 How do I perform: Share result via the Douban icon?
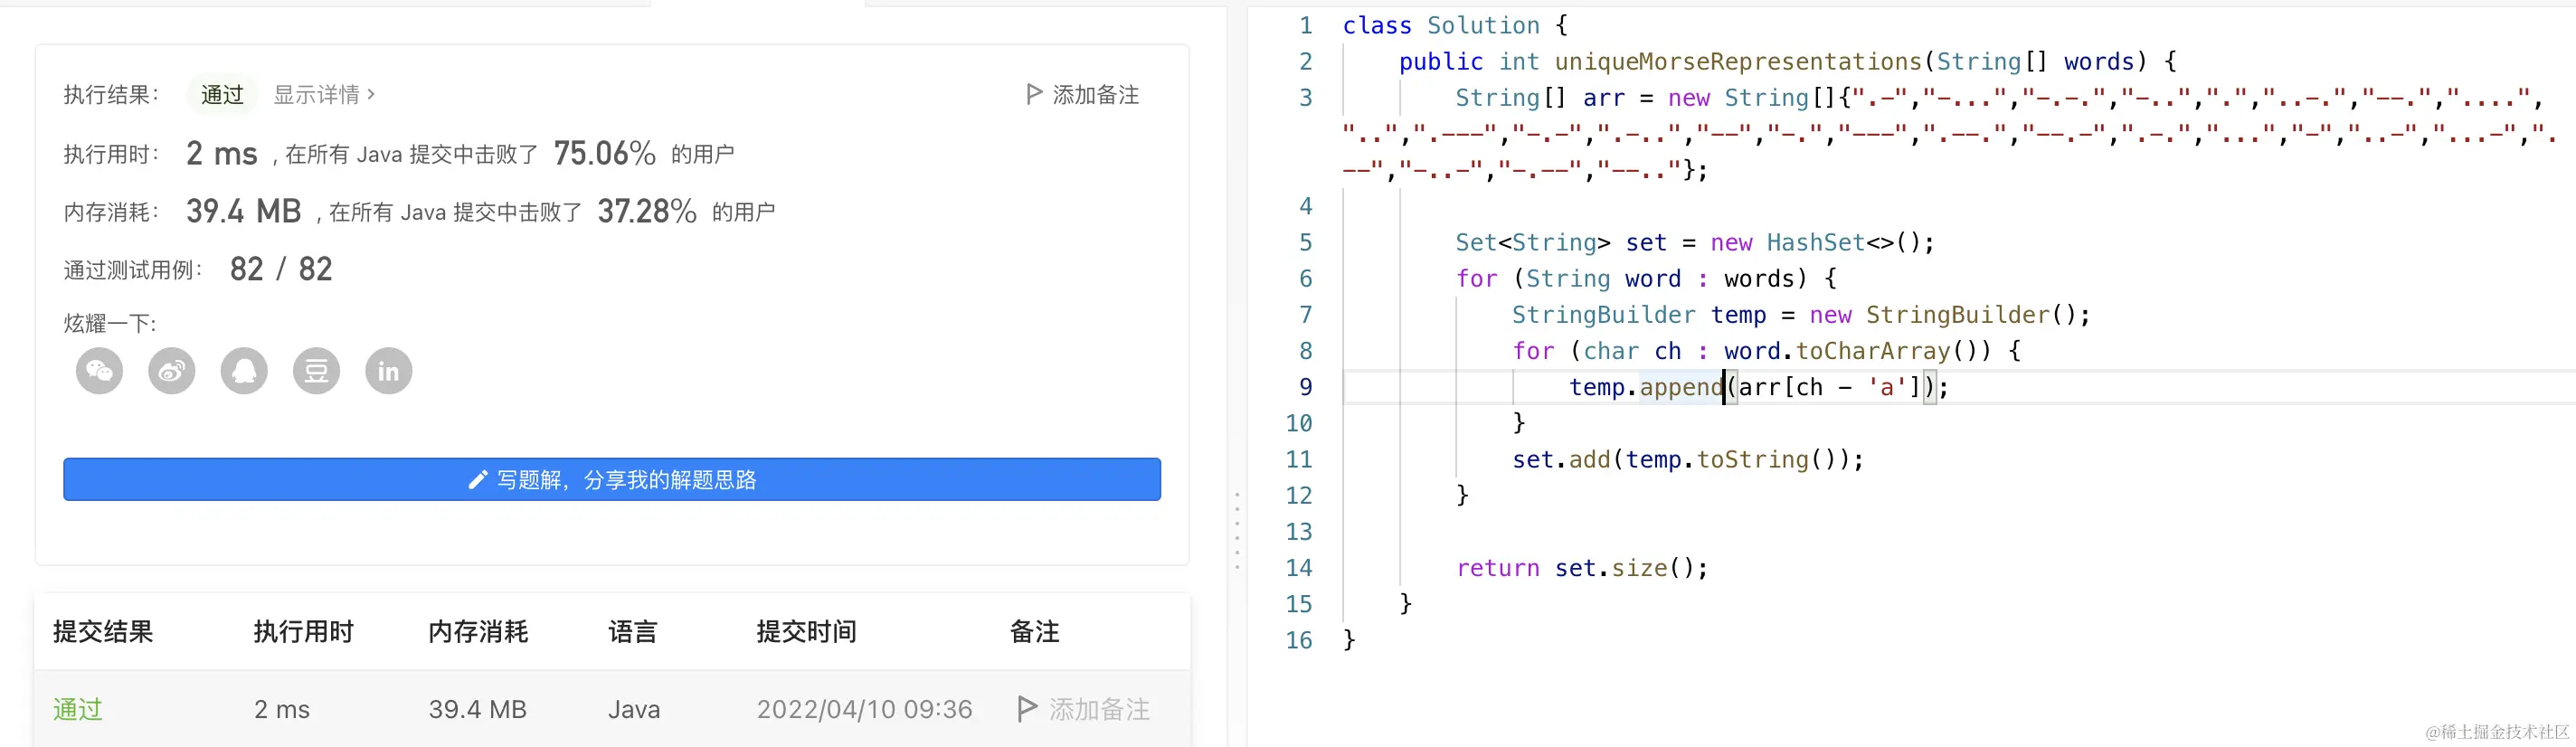pyautogui.click(x=316, y=371)
